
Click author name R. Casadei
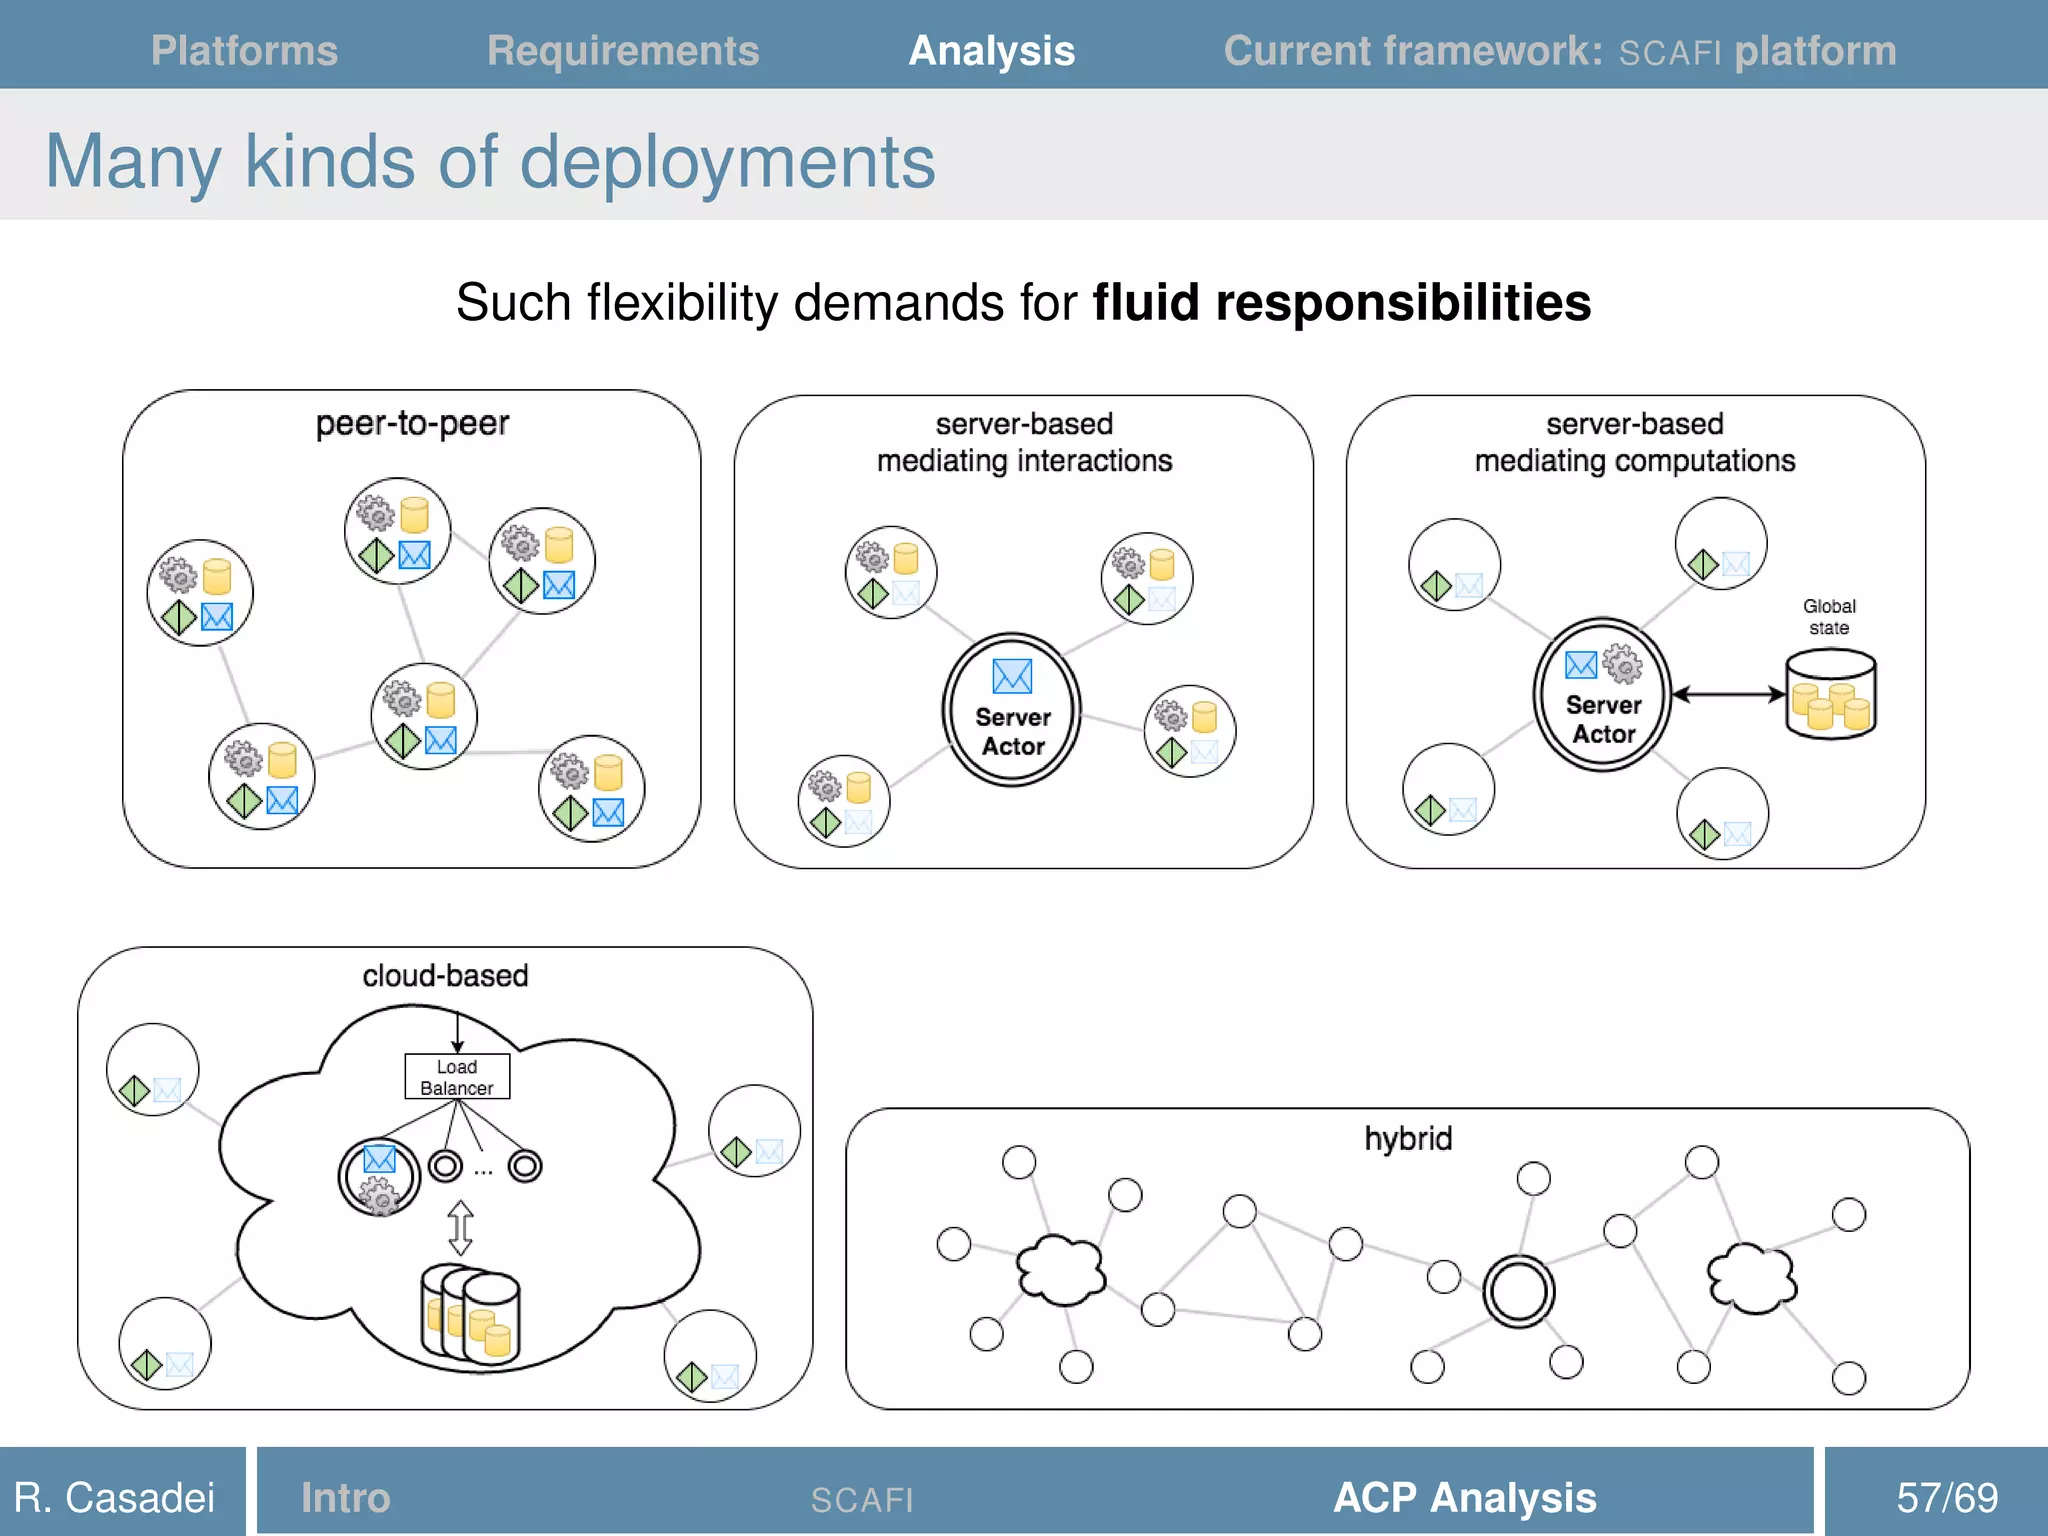115,1497
